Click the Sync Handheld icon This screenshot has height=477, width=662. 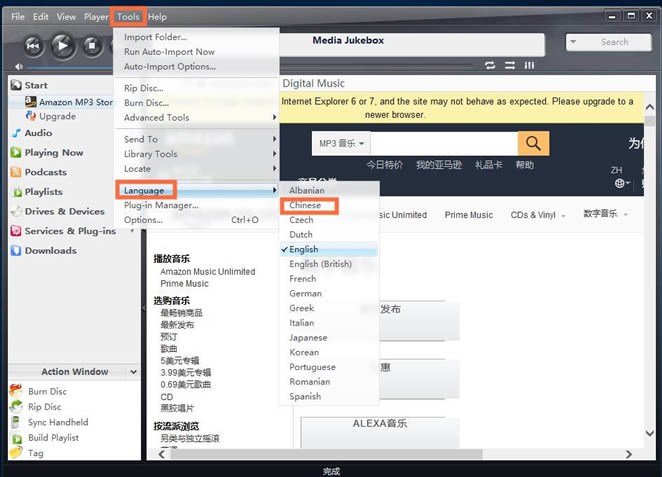coord(16,422)
